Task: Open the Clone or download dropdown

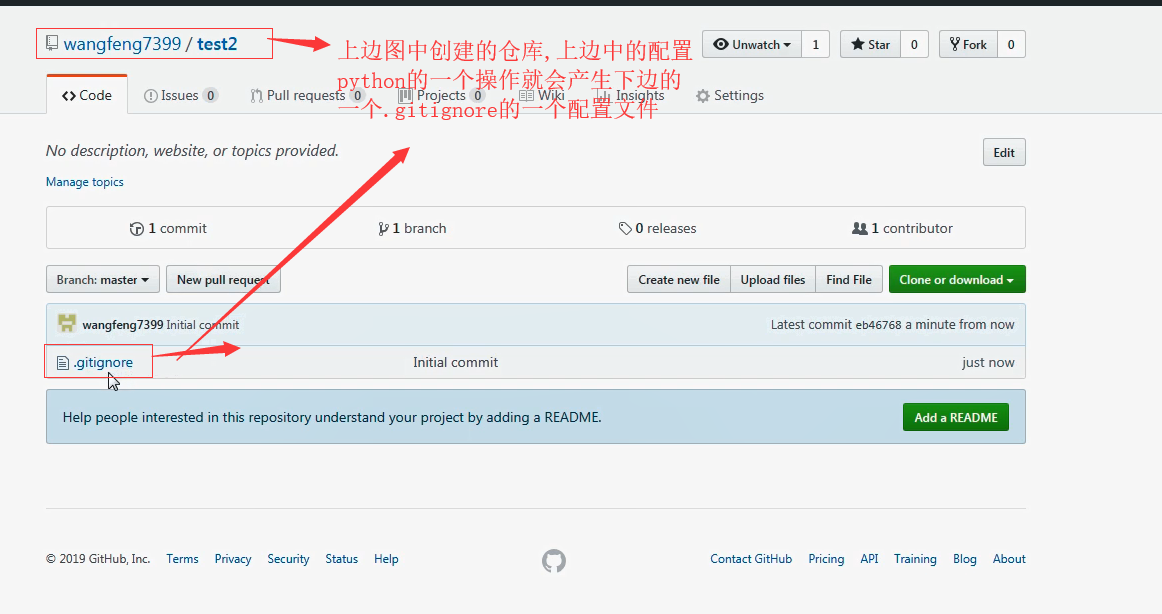Action: click(x=957, y=279)
